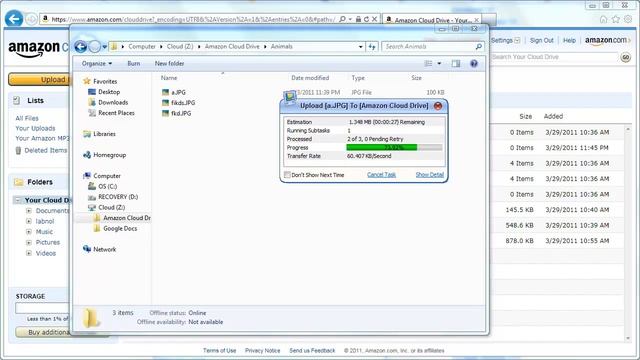
Task: Select the a.JPG file
Action: [x=174, y=92]
